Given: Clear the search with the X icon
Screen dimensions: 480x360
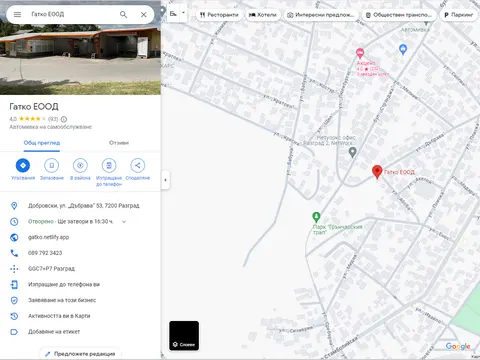Looking at the screenshot, I should coord(144,14).
